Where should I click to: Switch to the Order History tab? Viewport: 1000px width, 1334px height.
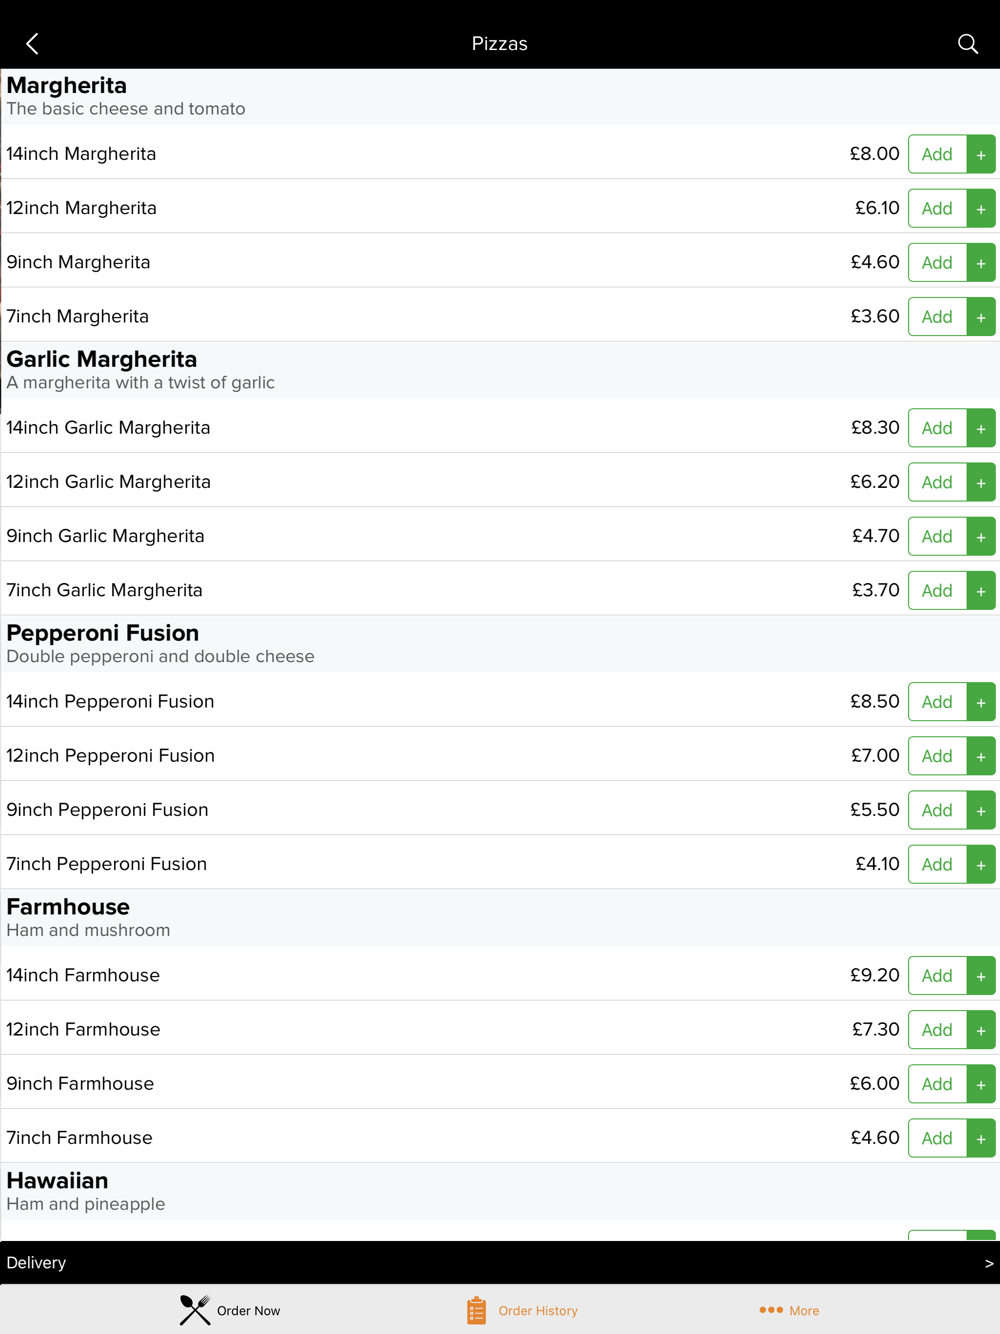tap(538, 1311)
